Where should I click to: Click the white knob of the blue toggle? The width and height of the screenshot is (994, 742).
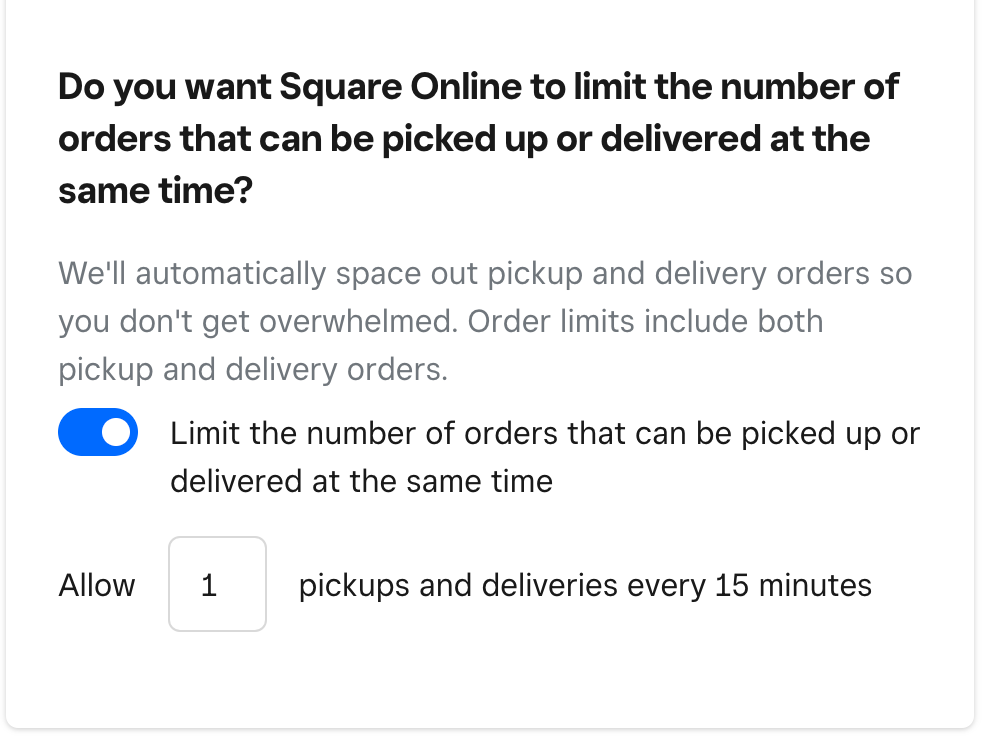click(117, 432)
